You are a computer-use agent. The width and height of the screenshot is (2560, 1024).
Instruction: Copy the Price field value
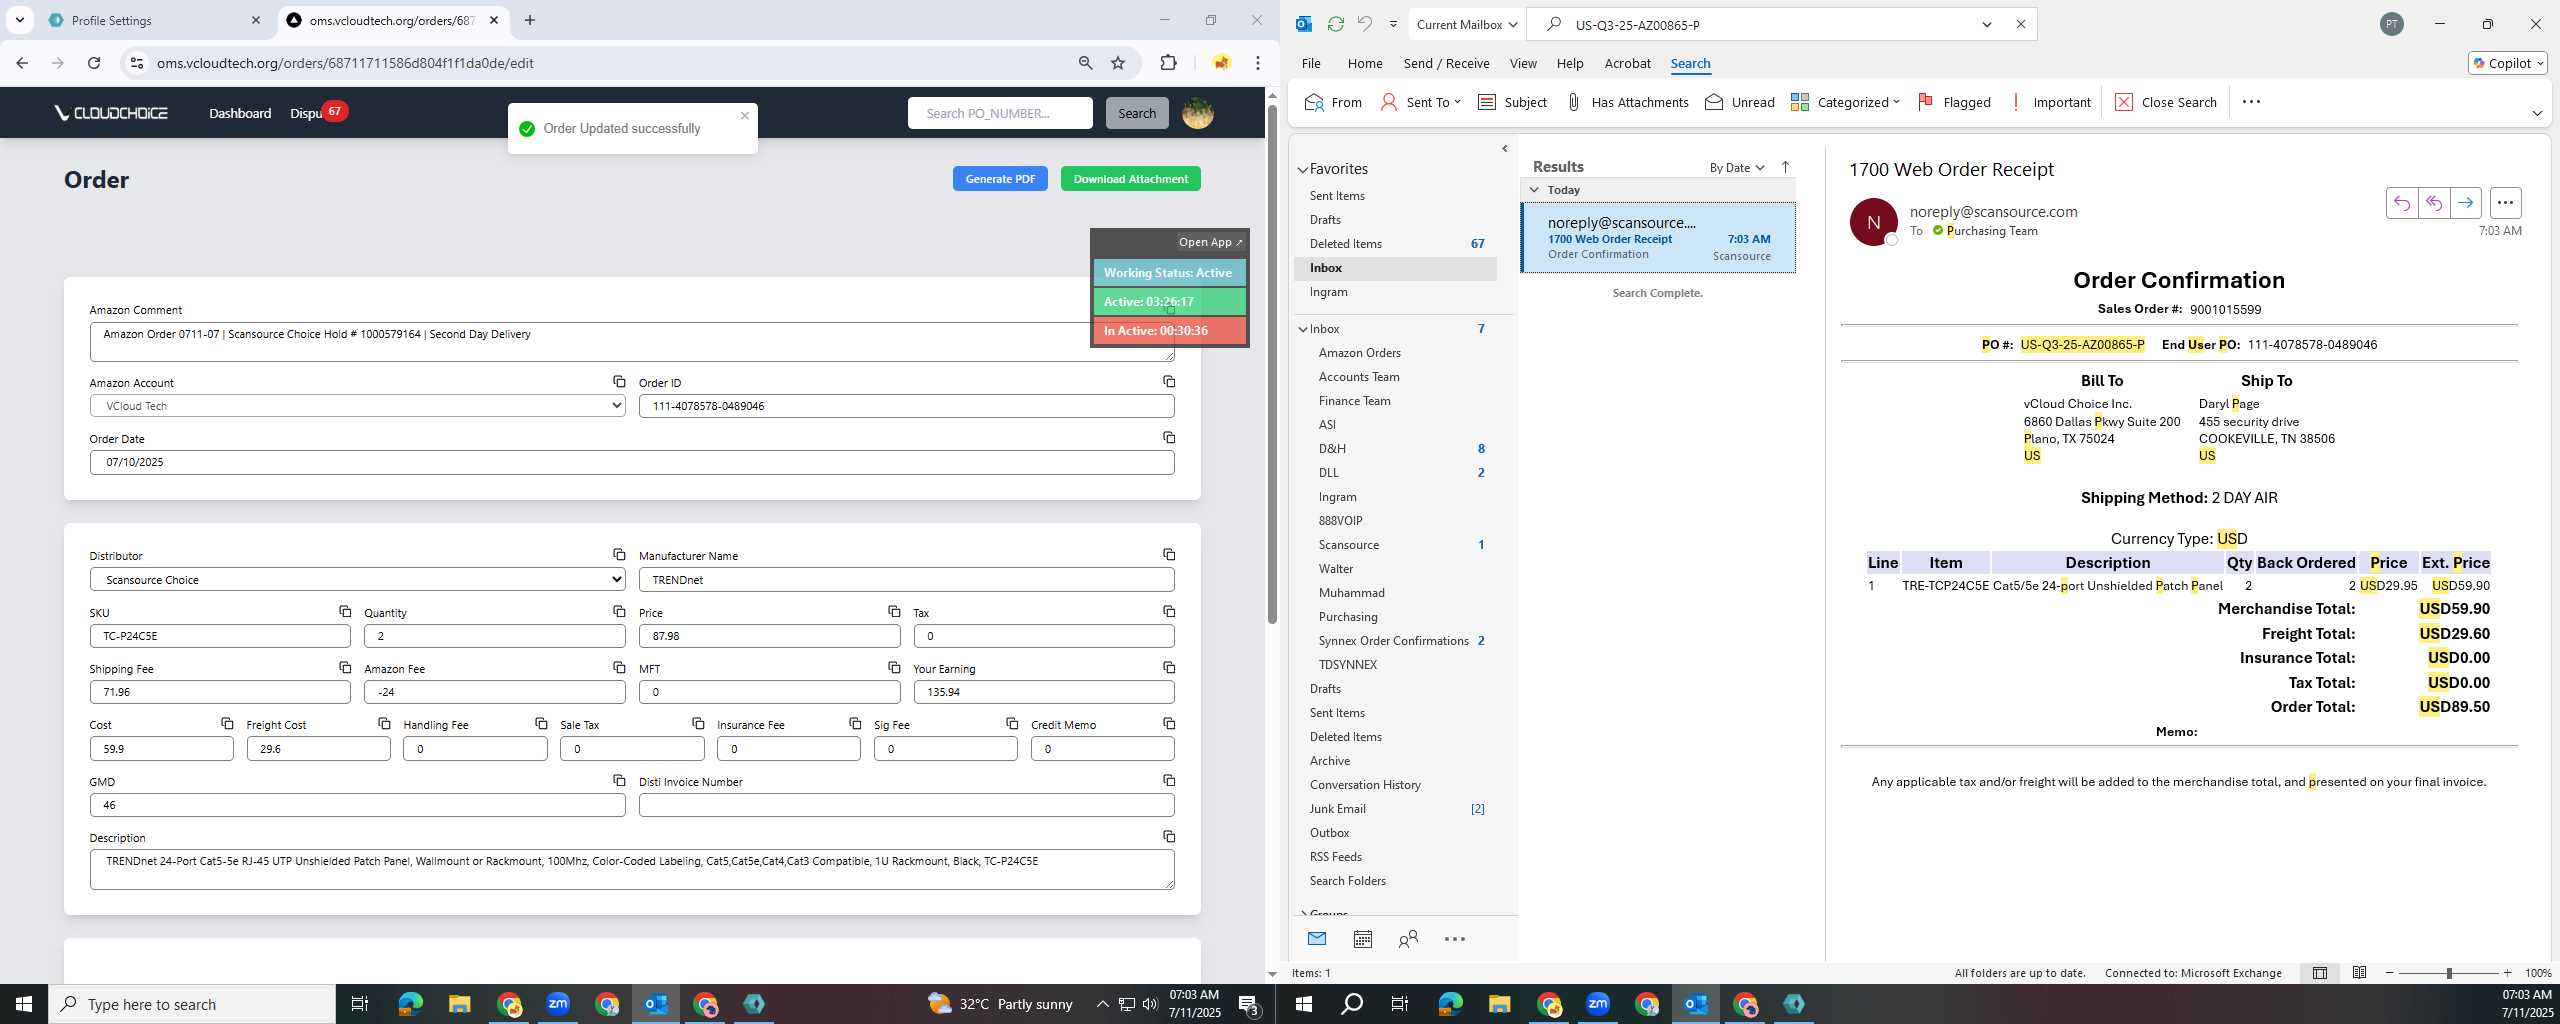point(894,611)
